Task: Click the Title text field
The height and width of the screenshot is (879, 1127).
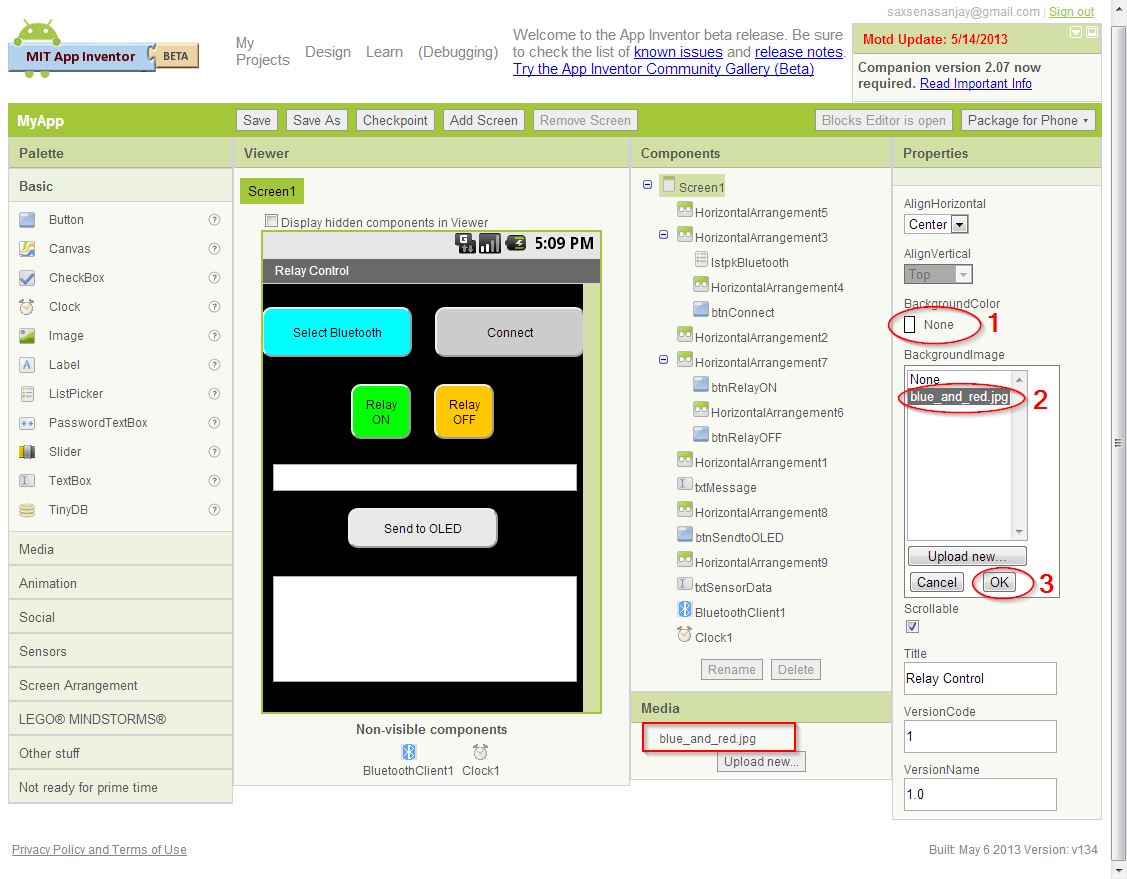Action: coord(980,678)
